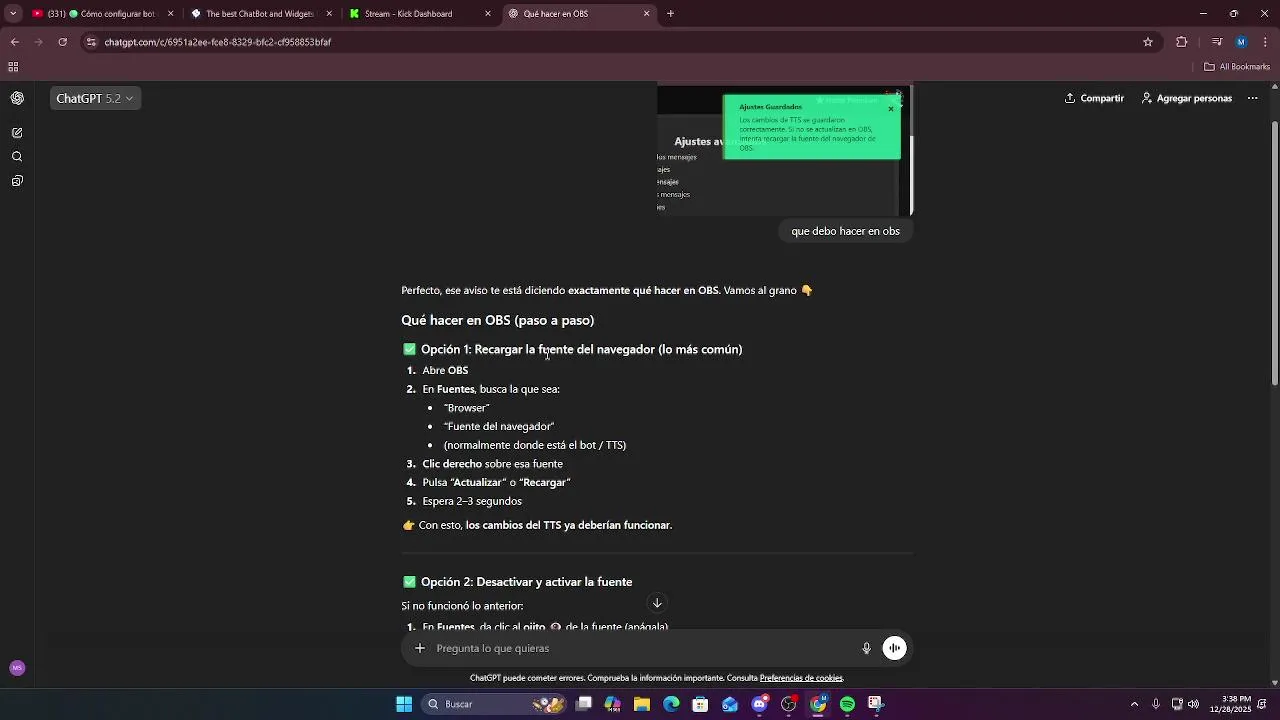Open the ChatGPT logo home icon
The width and height of the screenshot is (1280, 720).
(x=17, y=98)
